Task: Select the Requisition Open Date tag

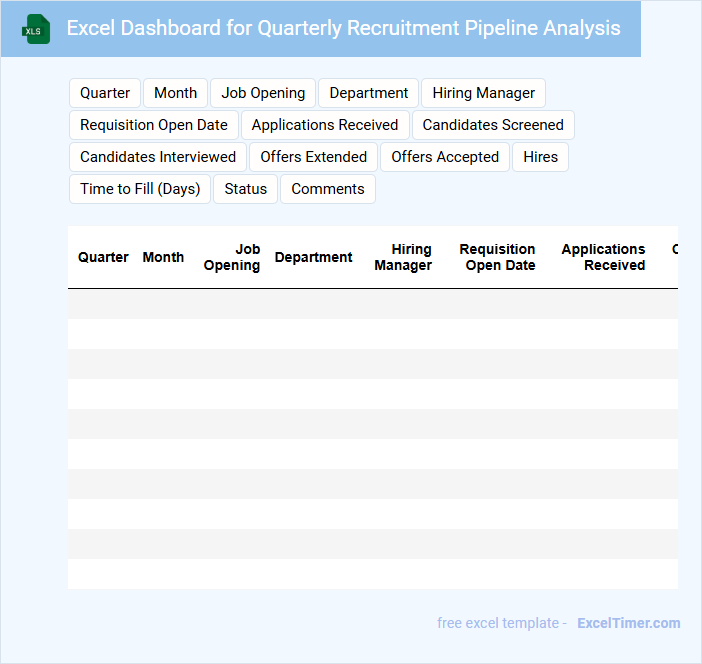Action: pos(154,125)
